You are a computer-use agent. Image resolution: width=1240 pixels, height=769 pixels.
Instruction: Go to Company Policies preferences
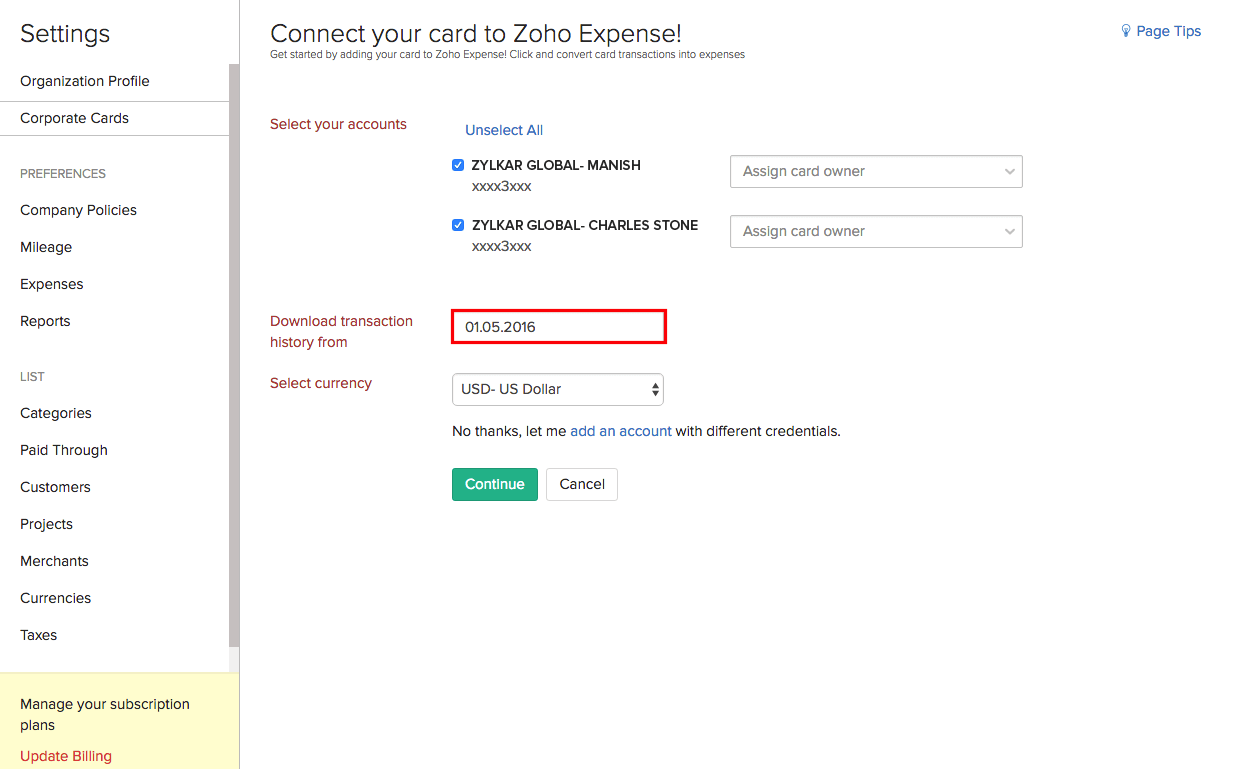coord(78,210)
